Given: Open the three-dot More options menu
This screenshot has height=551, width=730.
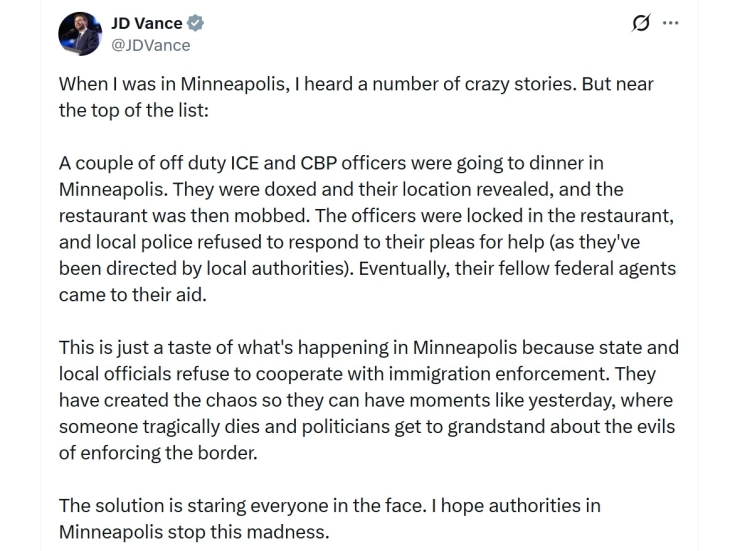Looking at the screenshot, I should 671,23.
